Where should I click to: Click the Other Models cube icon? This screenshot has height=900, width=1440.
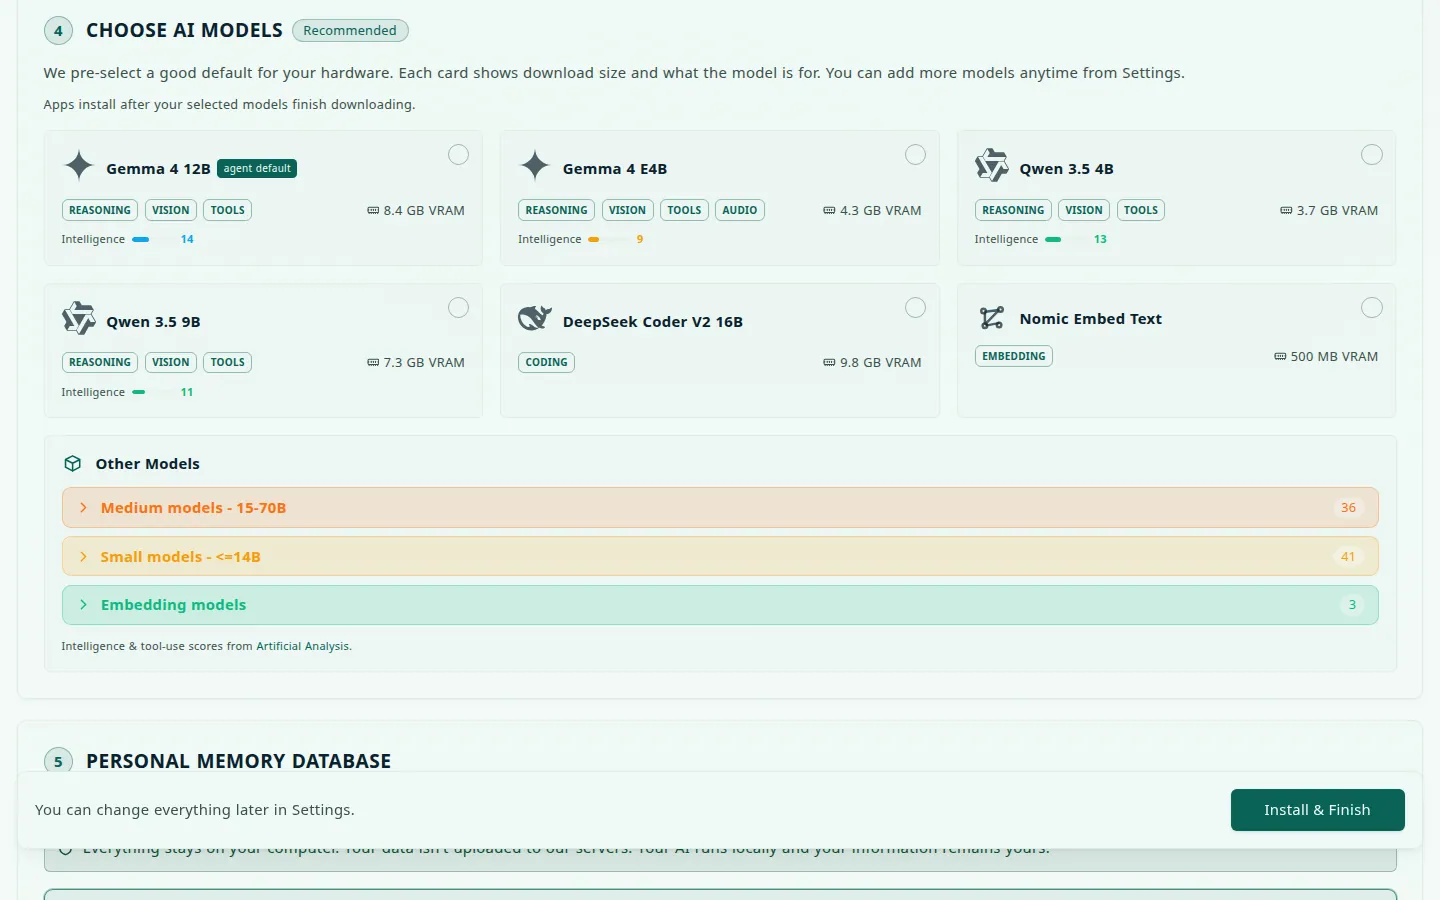(73, 464)
